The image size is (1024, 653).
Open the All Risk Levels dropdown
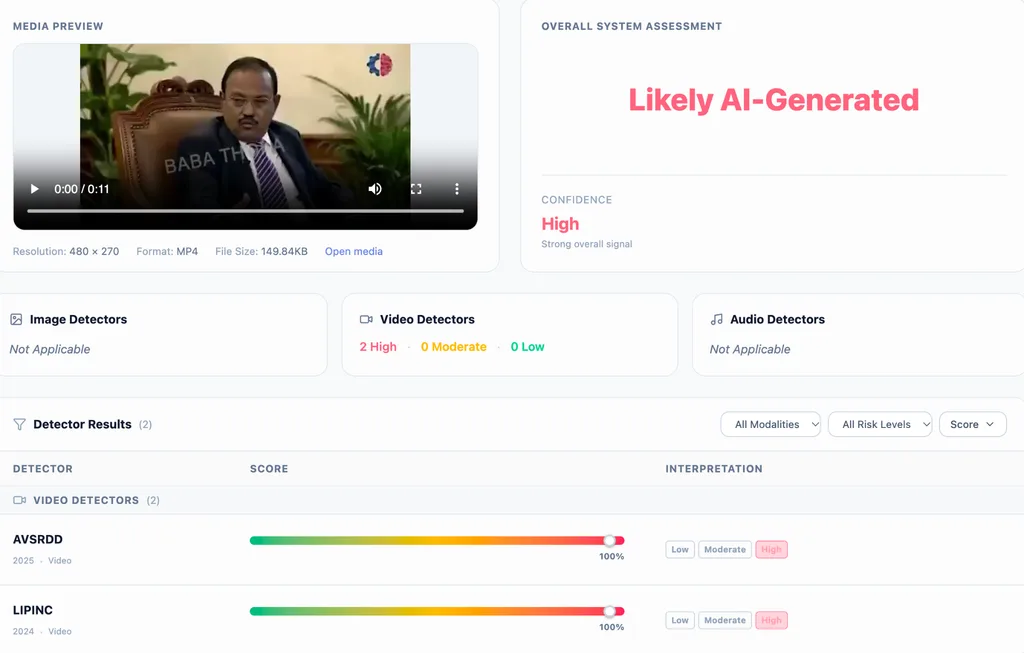click(x=880, y=424)
